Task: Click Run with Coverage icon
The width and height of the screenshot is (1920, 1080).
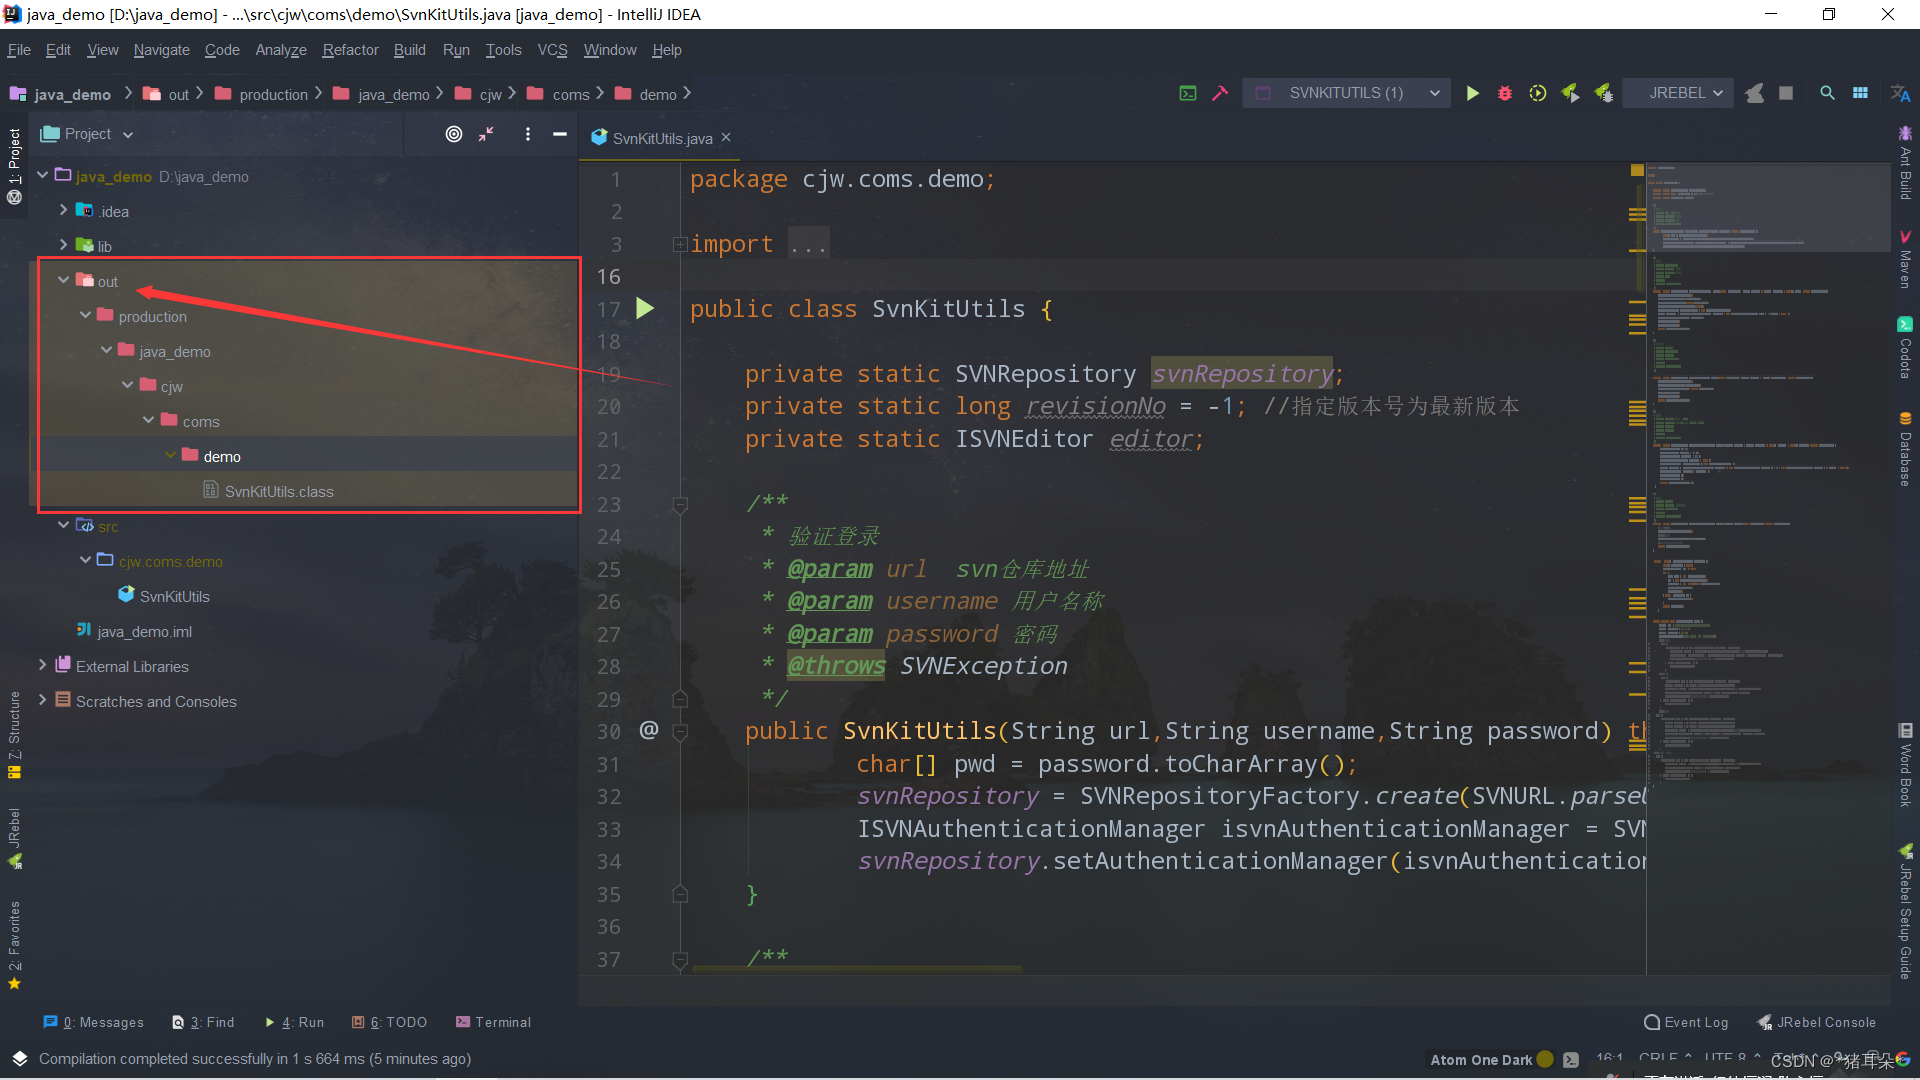Action: 1537,93
